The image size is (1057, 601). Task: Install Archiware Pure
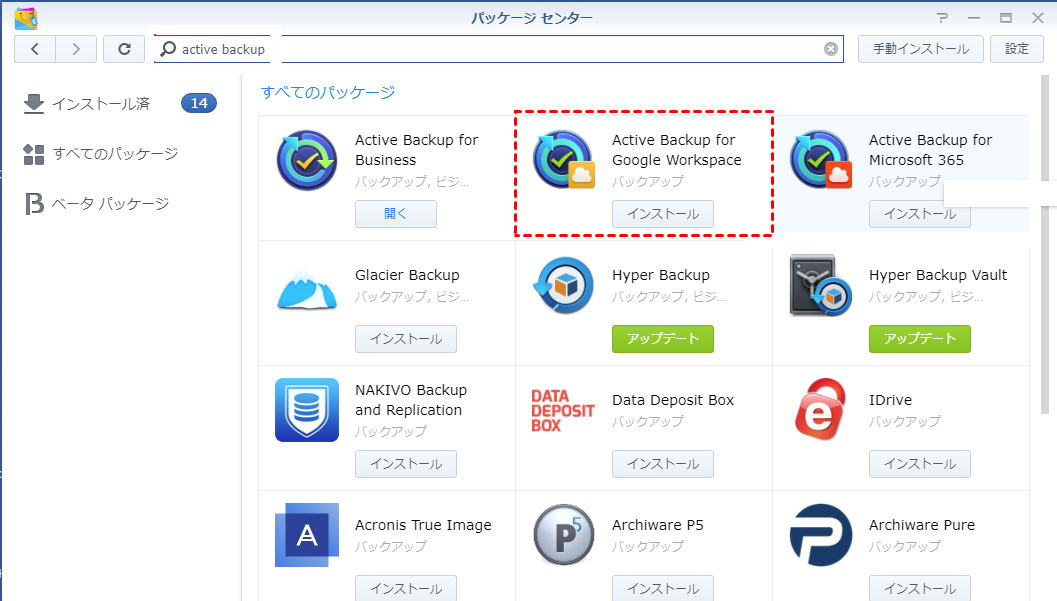pos(919,588)
